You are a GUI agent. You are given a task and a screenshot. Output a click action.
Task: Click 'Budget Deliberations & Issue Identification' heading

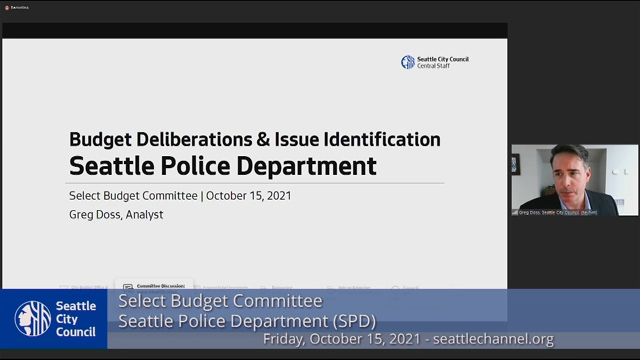255,140
